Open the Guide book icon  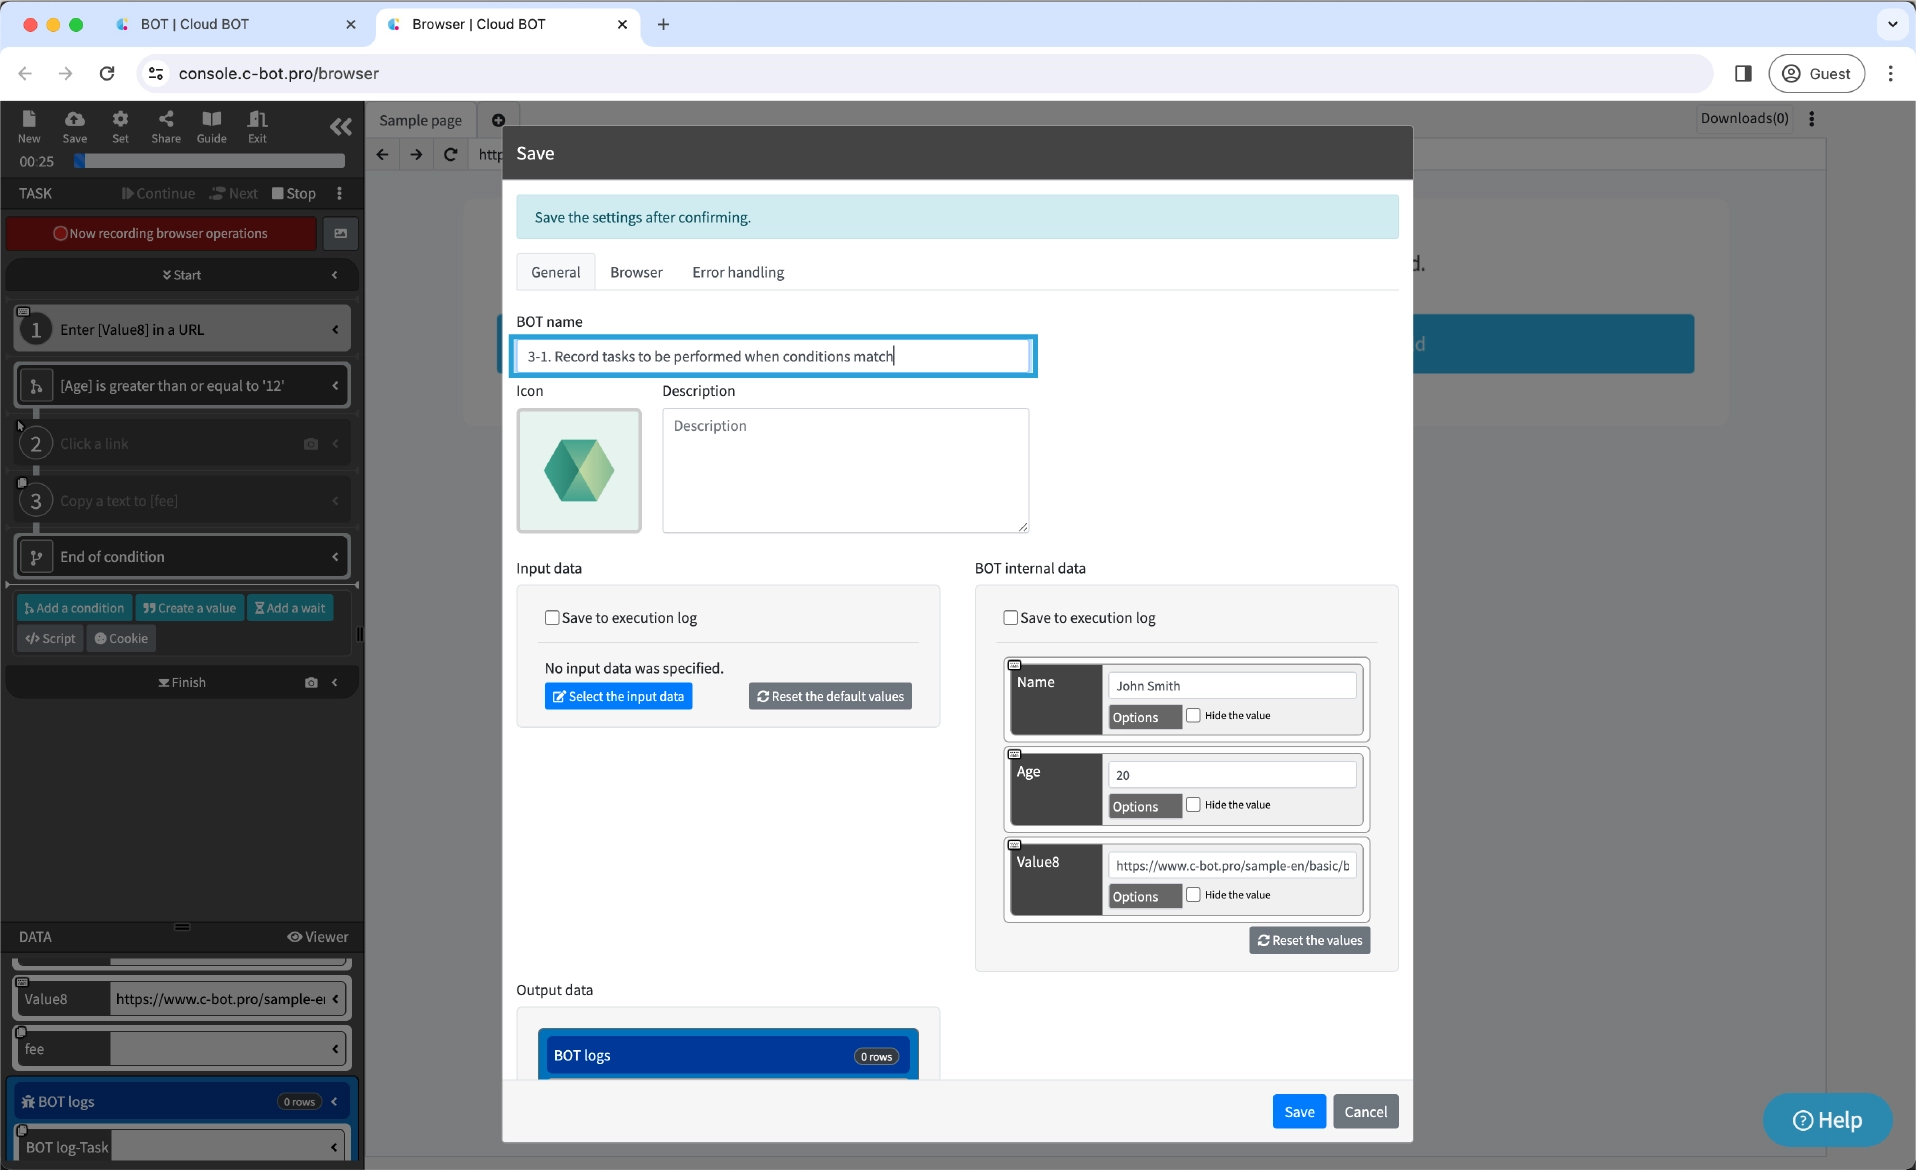click(x=211, y=125)
